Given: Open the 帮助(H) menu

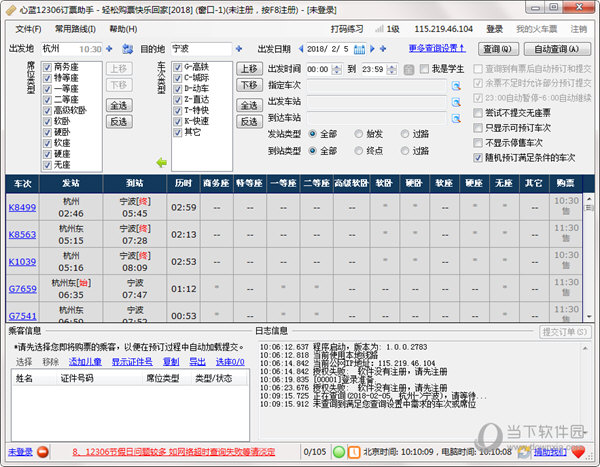Looking at the screenshot, I should pos(123,29).
